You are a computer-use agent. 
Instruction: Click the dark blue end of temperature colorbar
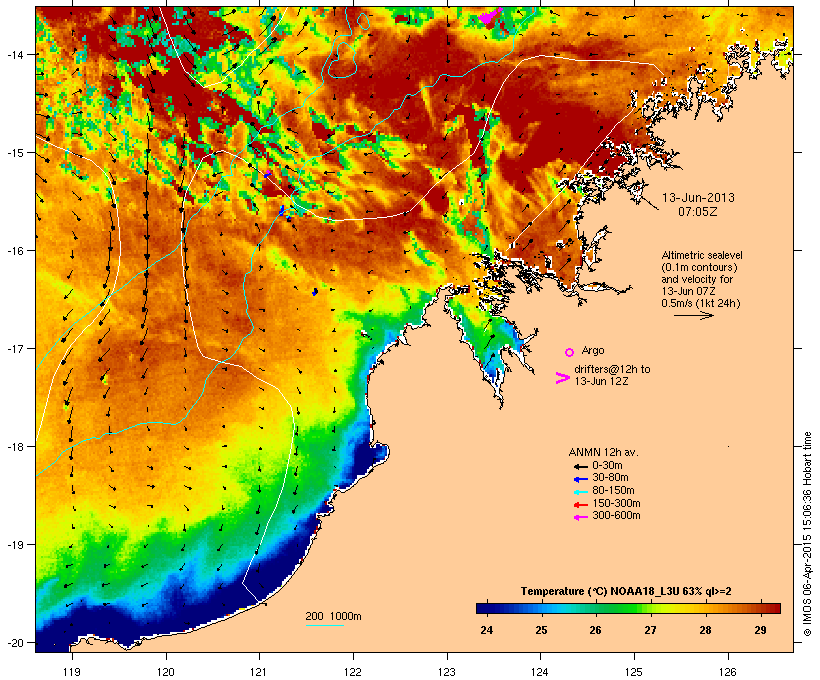coord(484,608)
